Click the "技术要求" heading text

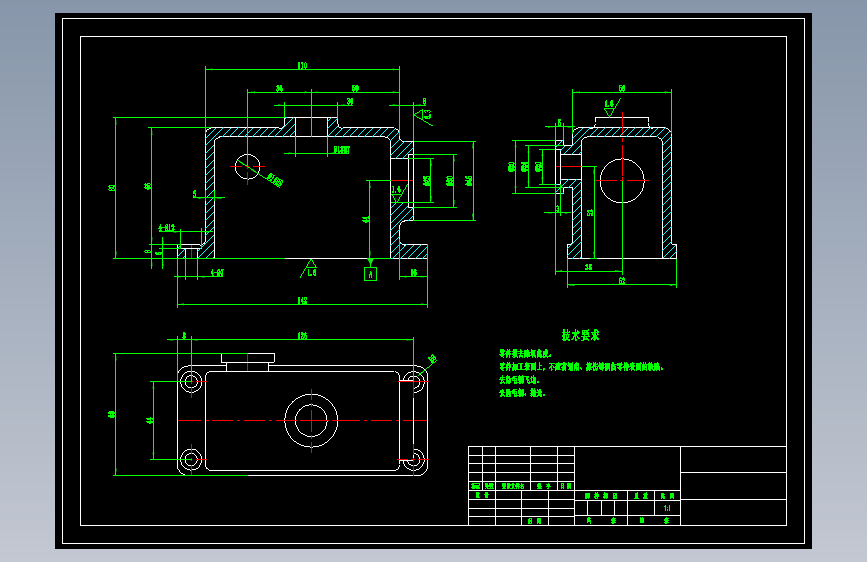580,335
